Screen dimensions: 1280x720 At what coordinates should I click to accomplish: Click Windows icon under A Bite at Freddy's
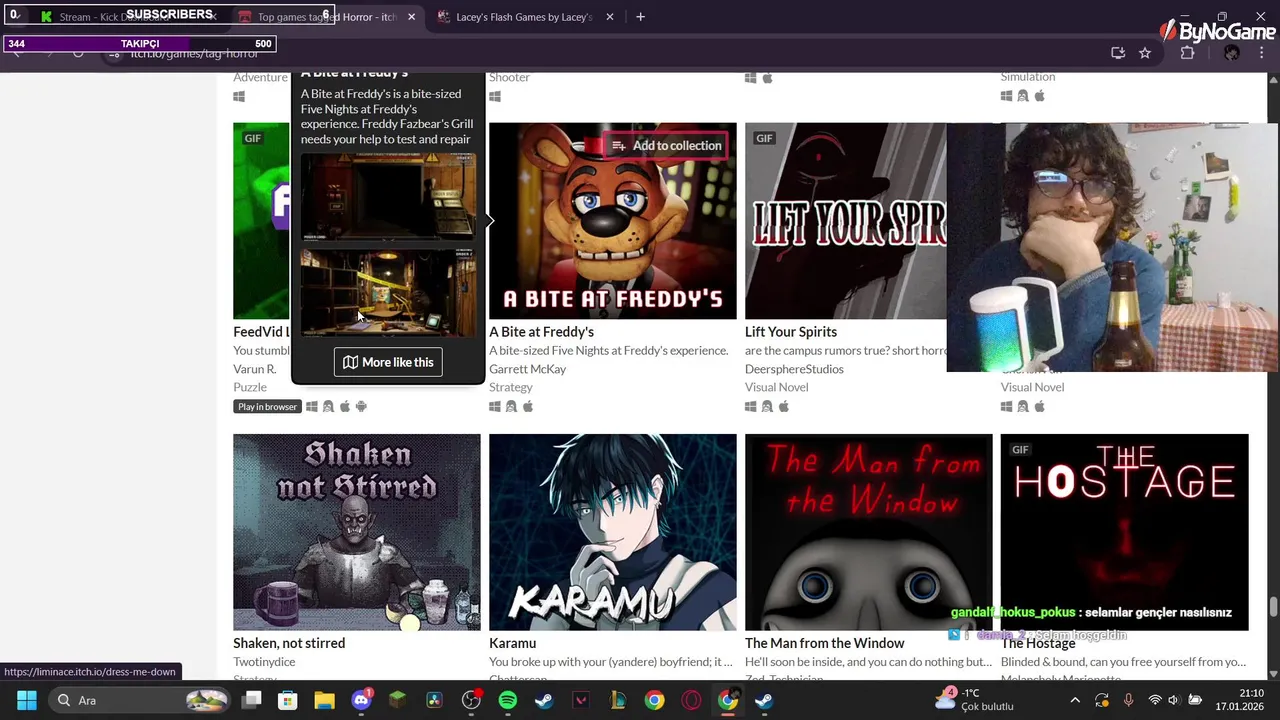495,406
